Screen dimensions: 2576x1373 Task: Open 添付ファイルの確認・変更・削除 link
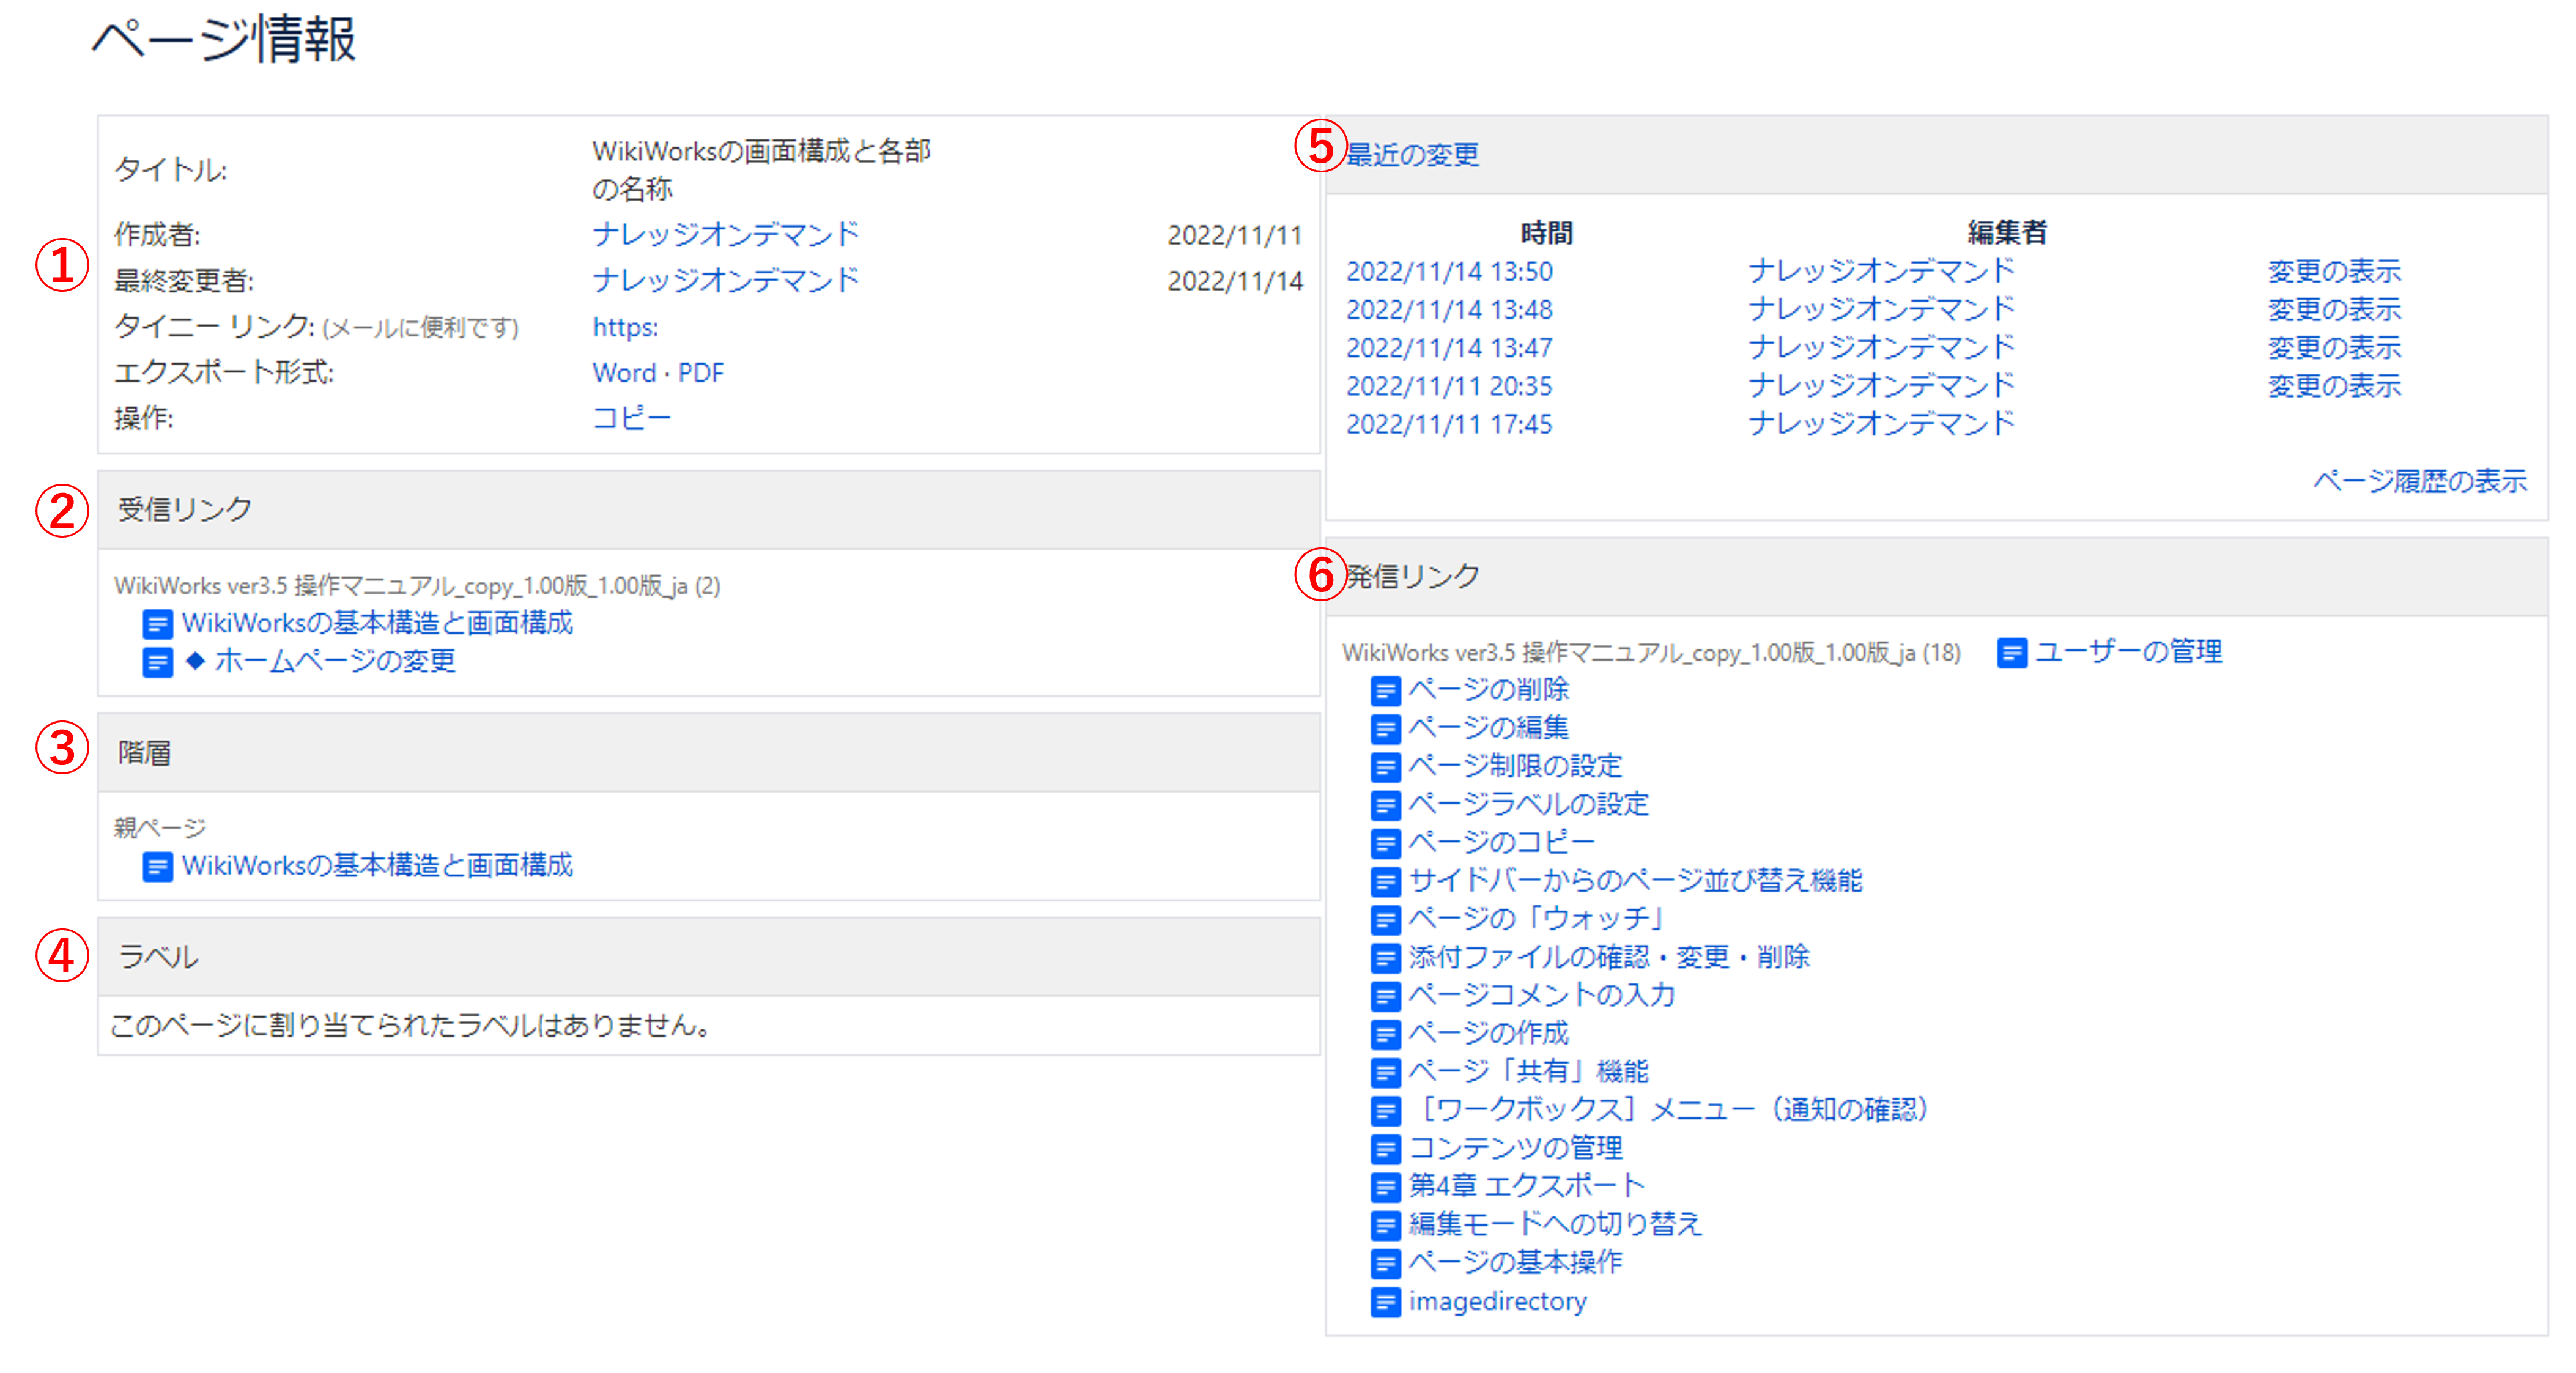tap(1609, 957)
